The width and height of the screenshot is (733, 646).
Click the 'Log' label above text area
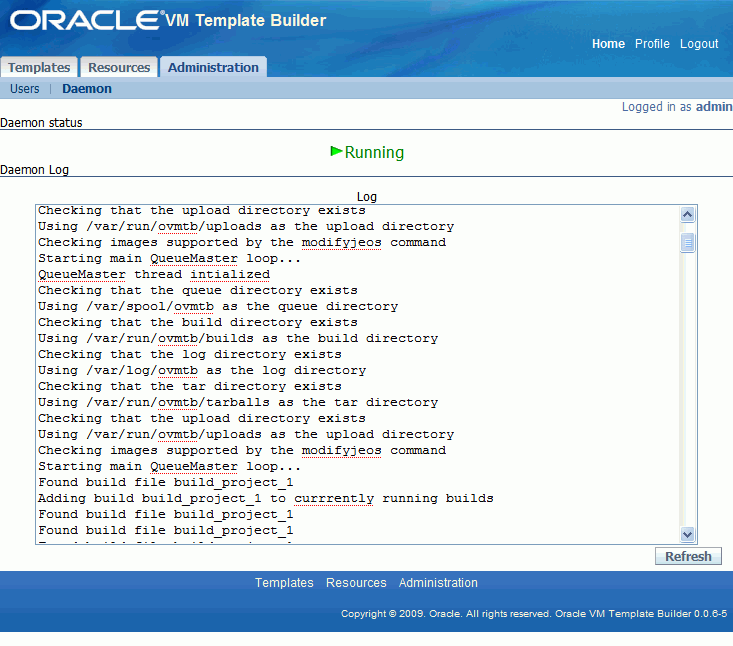(366, 197)
